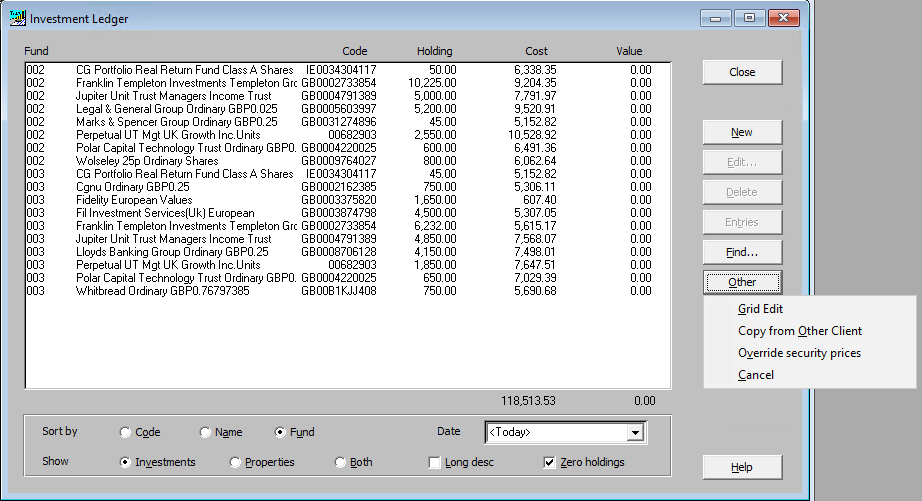Minimize the Investment Ledger window

pos(716,18)
